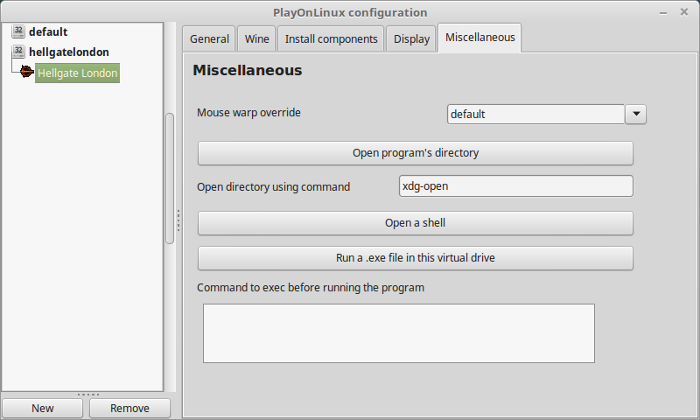This screenshot has width=700, height=420.
Task: Close the PlayOnLinux configuration window
Action: click(x=684, y=12)
